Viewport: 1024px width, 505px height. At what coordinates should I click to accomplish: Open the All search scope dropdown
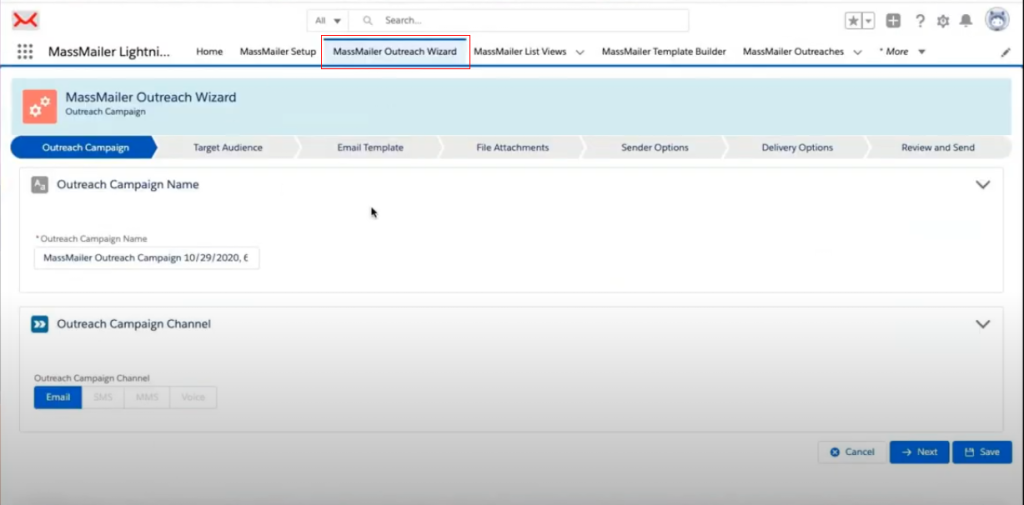coord(328,20)
